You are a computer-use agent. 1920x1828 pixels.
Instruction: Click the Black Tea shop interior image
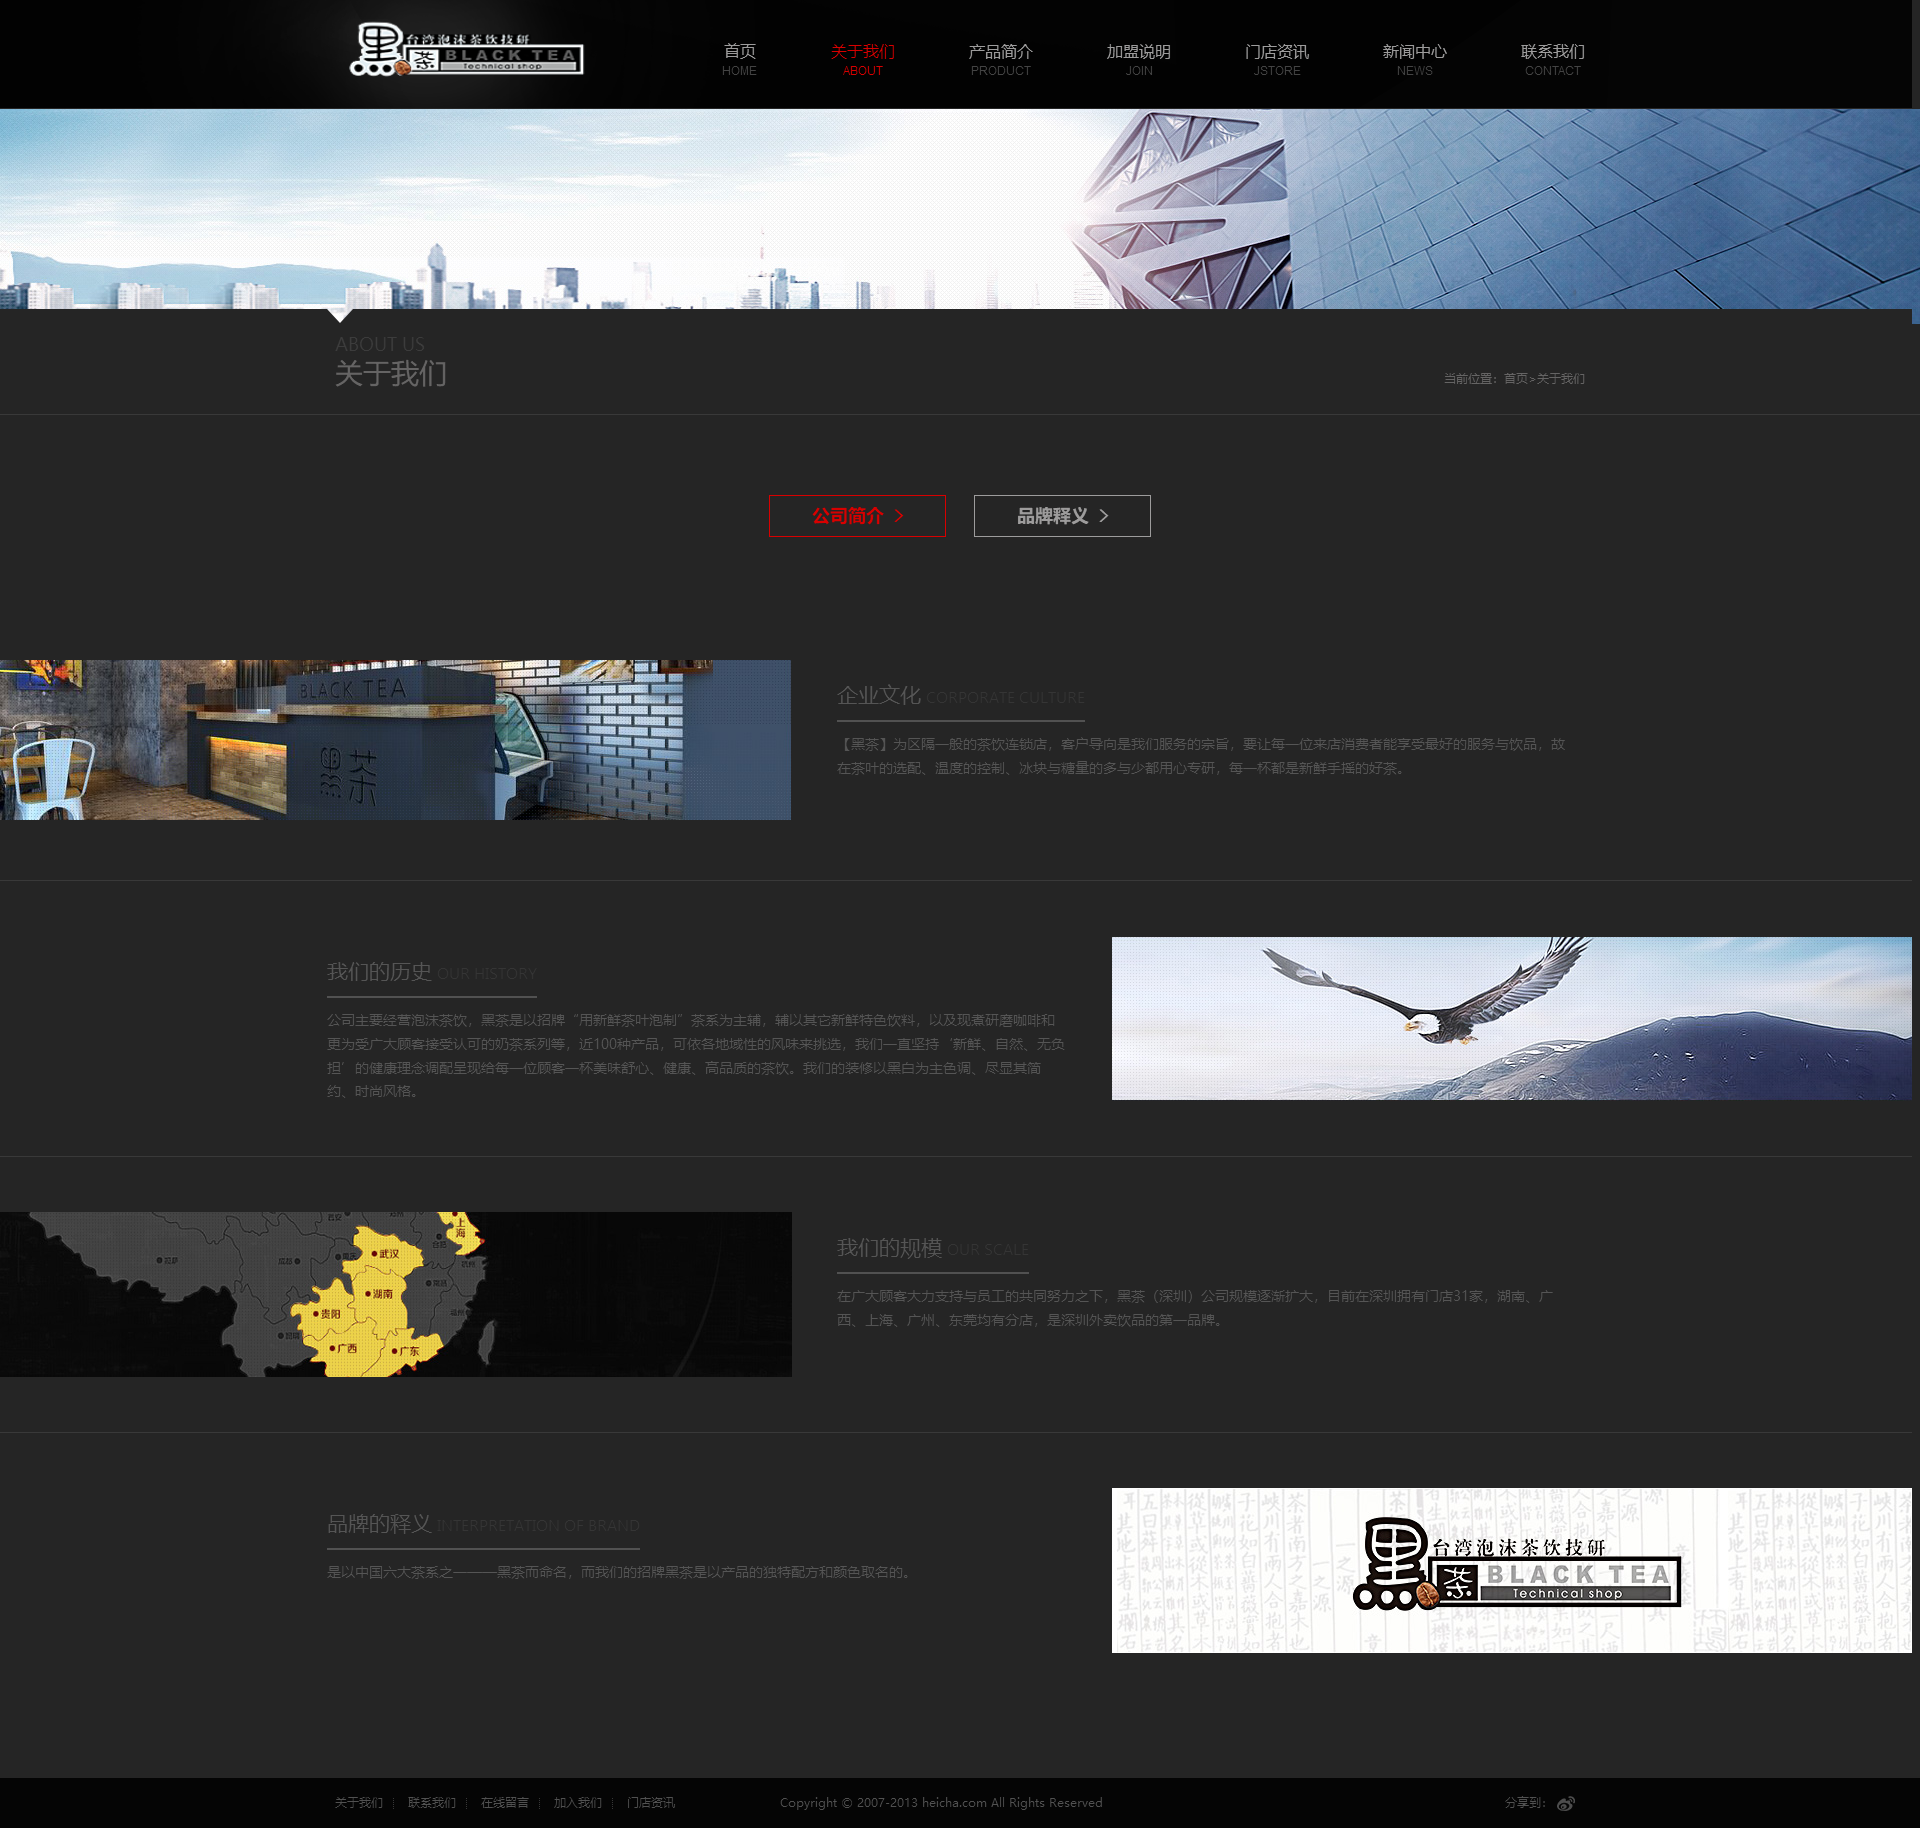[x=395, y=740]
